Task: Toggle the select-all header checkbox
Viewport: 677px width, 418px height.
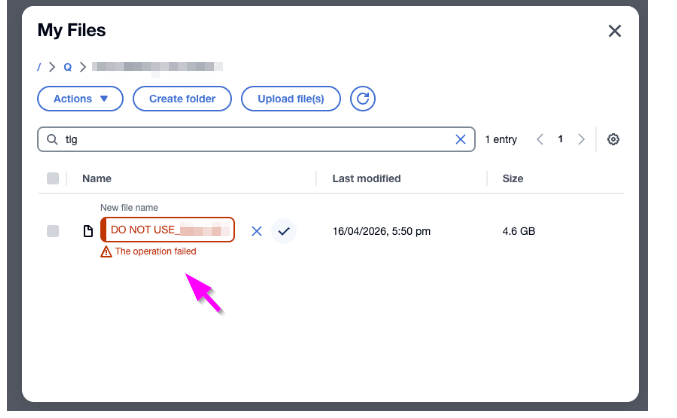Action: [53, 179]
